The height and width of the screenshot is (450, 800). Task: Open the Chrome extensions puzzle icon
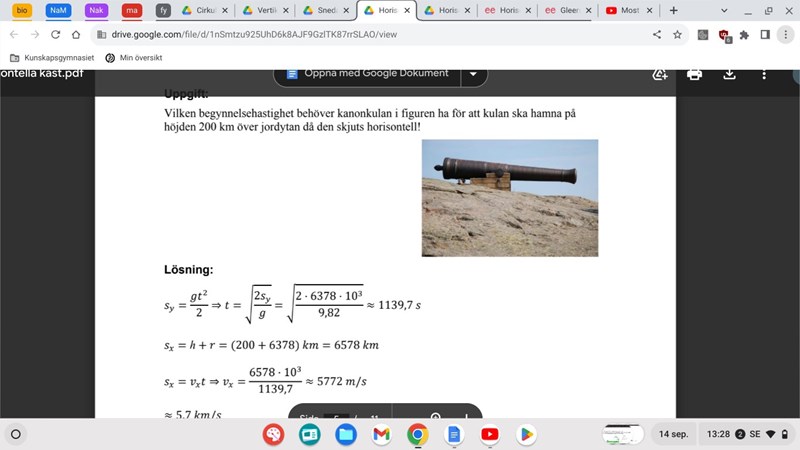[x=743, y=34]
